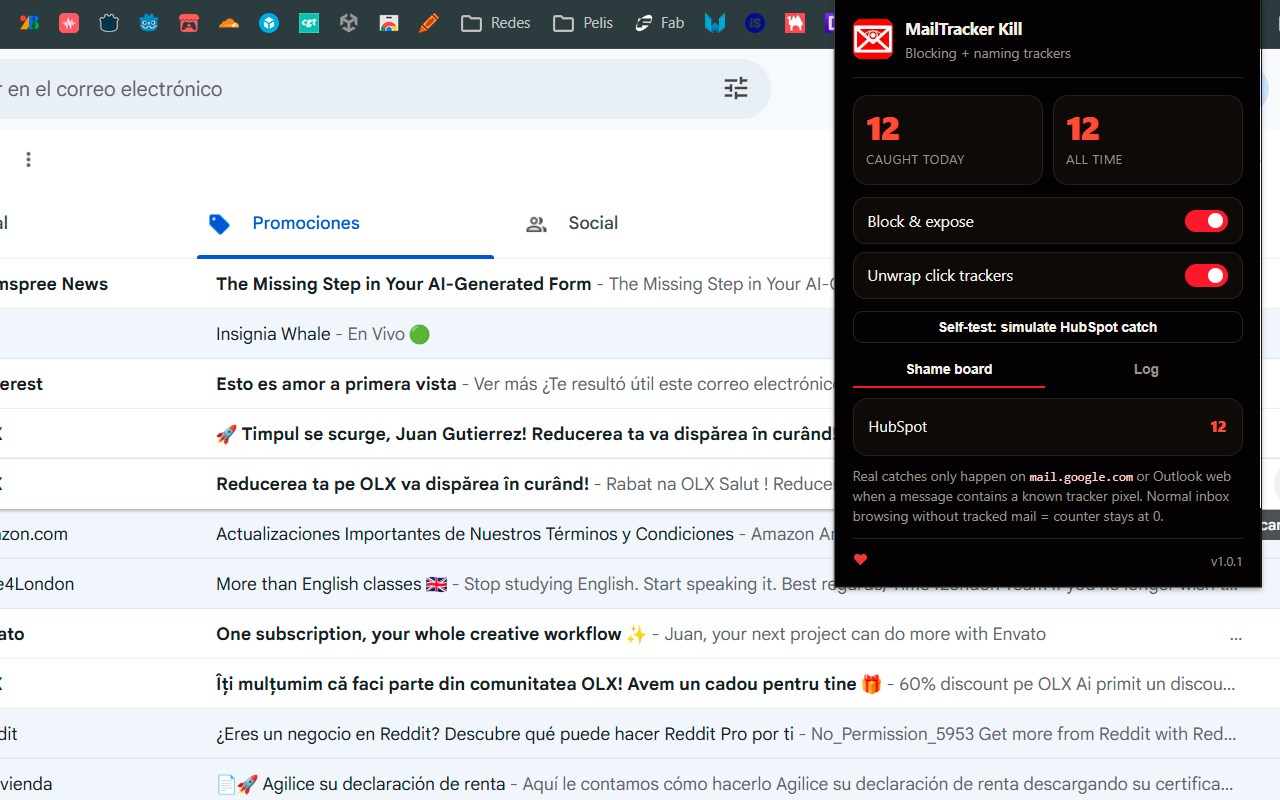Viewport: 1280px width, 800px height.
Task: Click the heart icon in popup footer
Action: 860,559
